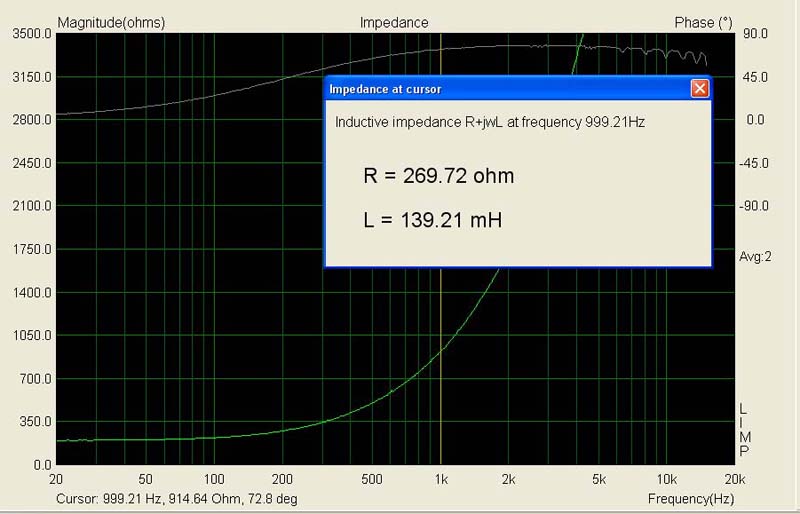Click the 1k frequency axis tick label
Viewport: 800px width, 514px height.
441,479
